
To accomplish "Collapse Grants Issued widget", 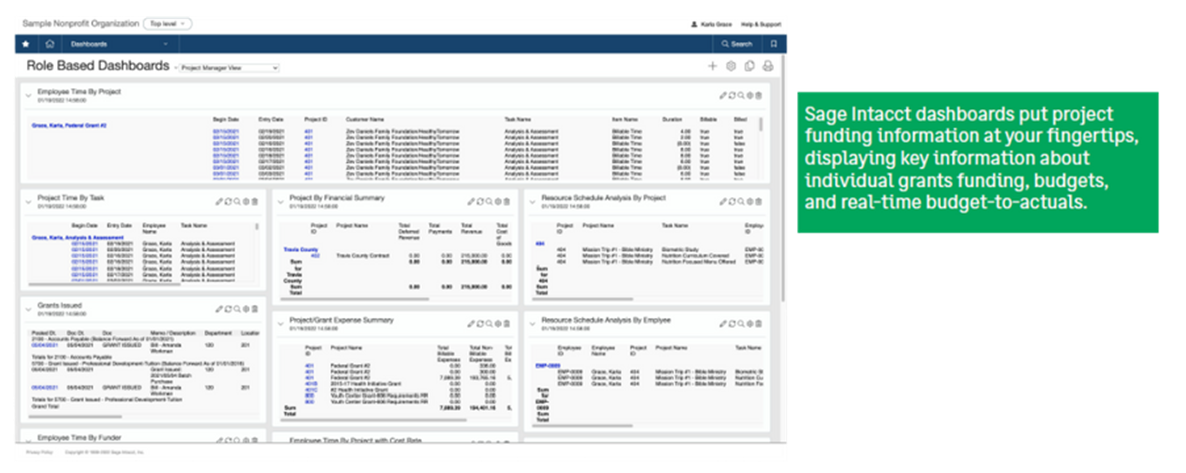I will coord(29,309).
